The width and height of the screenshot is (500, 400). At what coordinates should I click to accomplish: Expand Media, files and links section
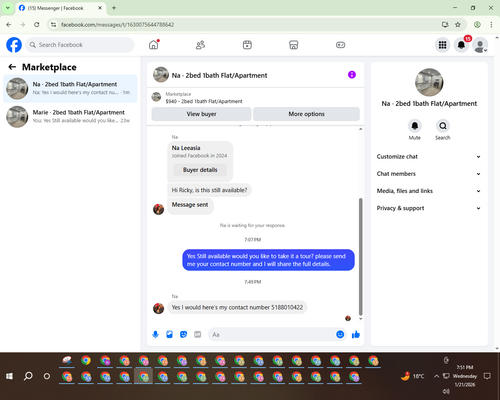[429, 191]
